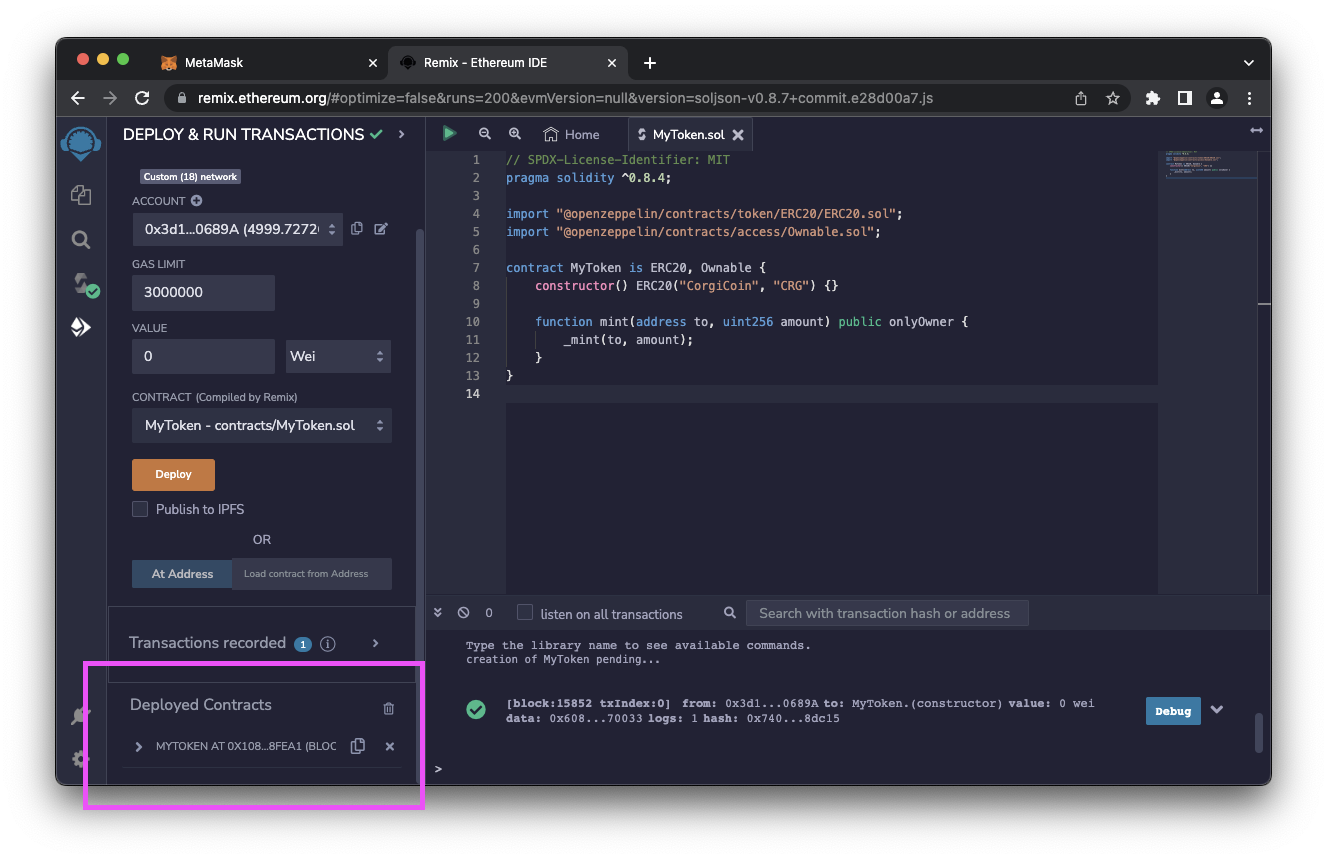The width and height of the screenshot is (1327, 859).
Task: Open the Solidity compiler sidebar icon
Action: coord(84,285)
